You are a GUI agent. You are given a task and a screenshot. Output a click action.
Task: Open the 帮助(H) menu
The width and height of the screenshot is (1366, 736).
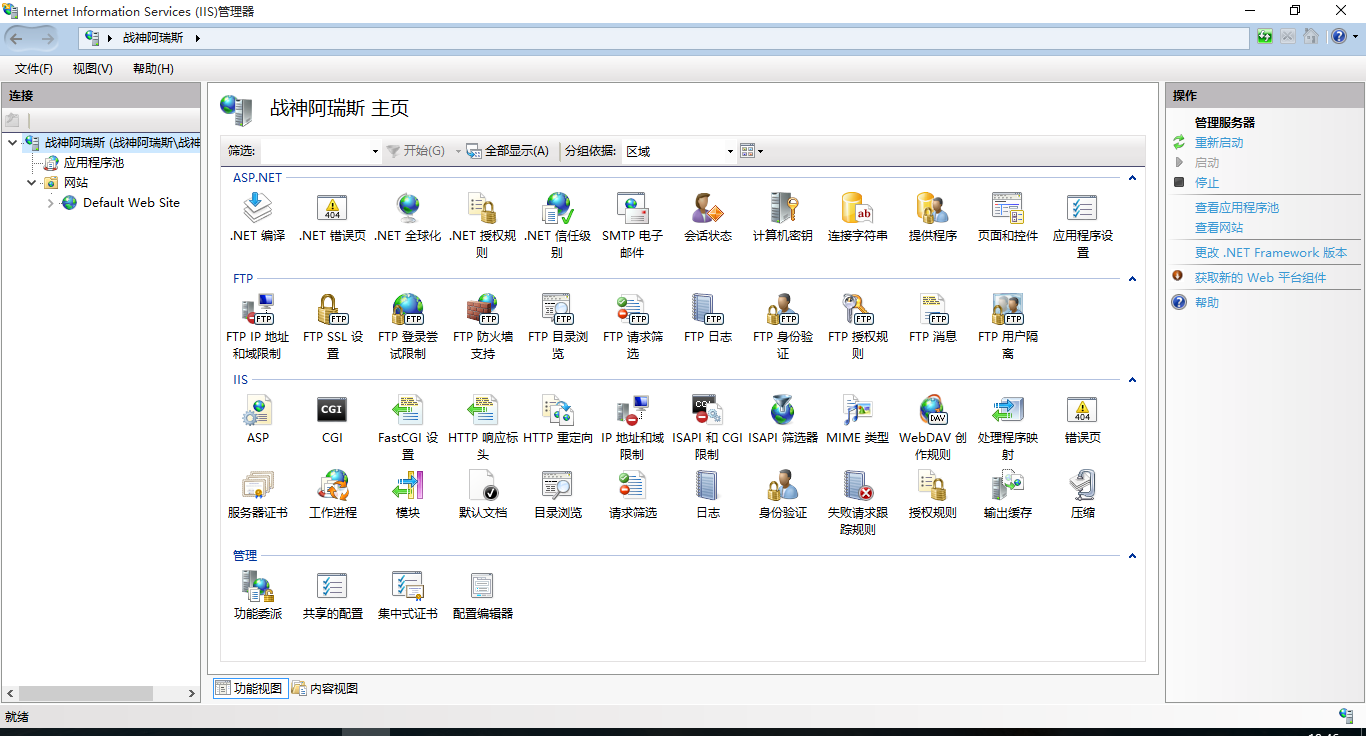point(153,69)
